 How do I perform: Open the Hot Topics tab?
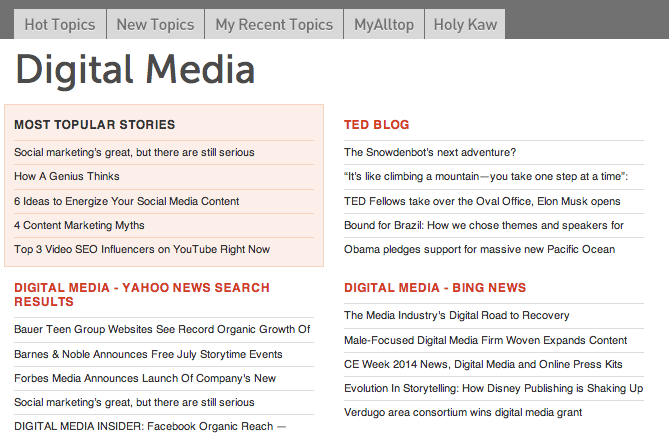60,24
